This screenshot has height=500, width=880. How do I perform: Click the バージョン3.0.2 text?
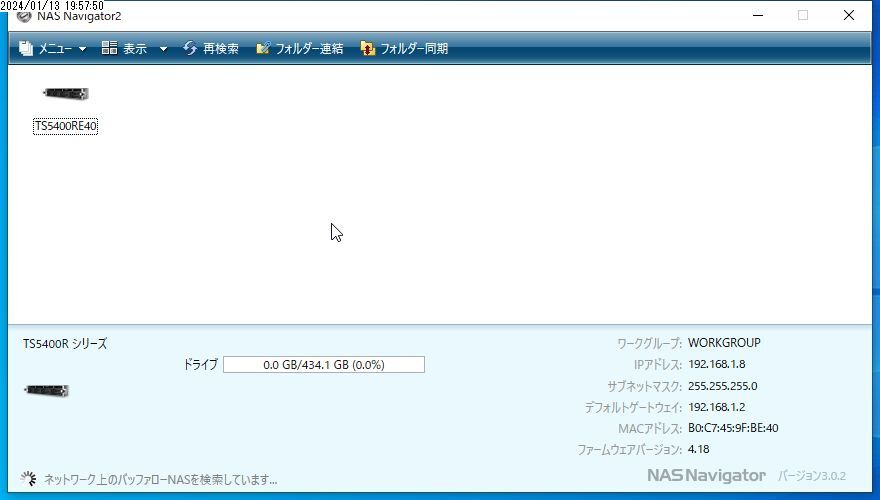812,476
